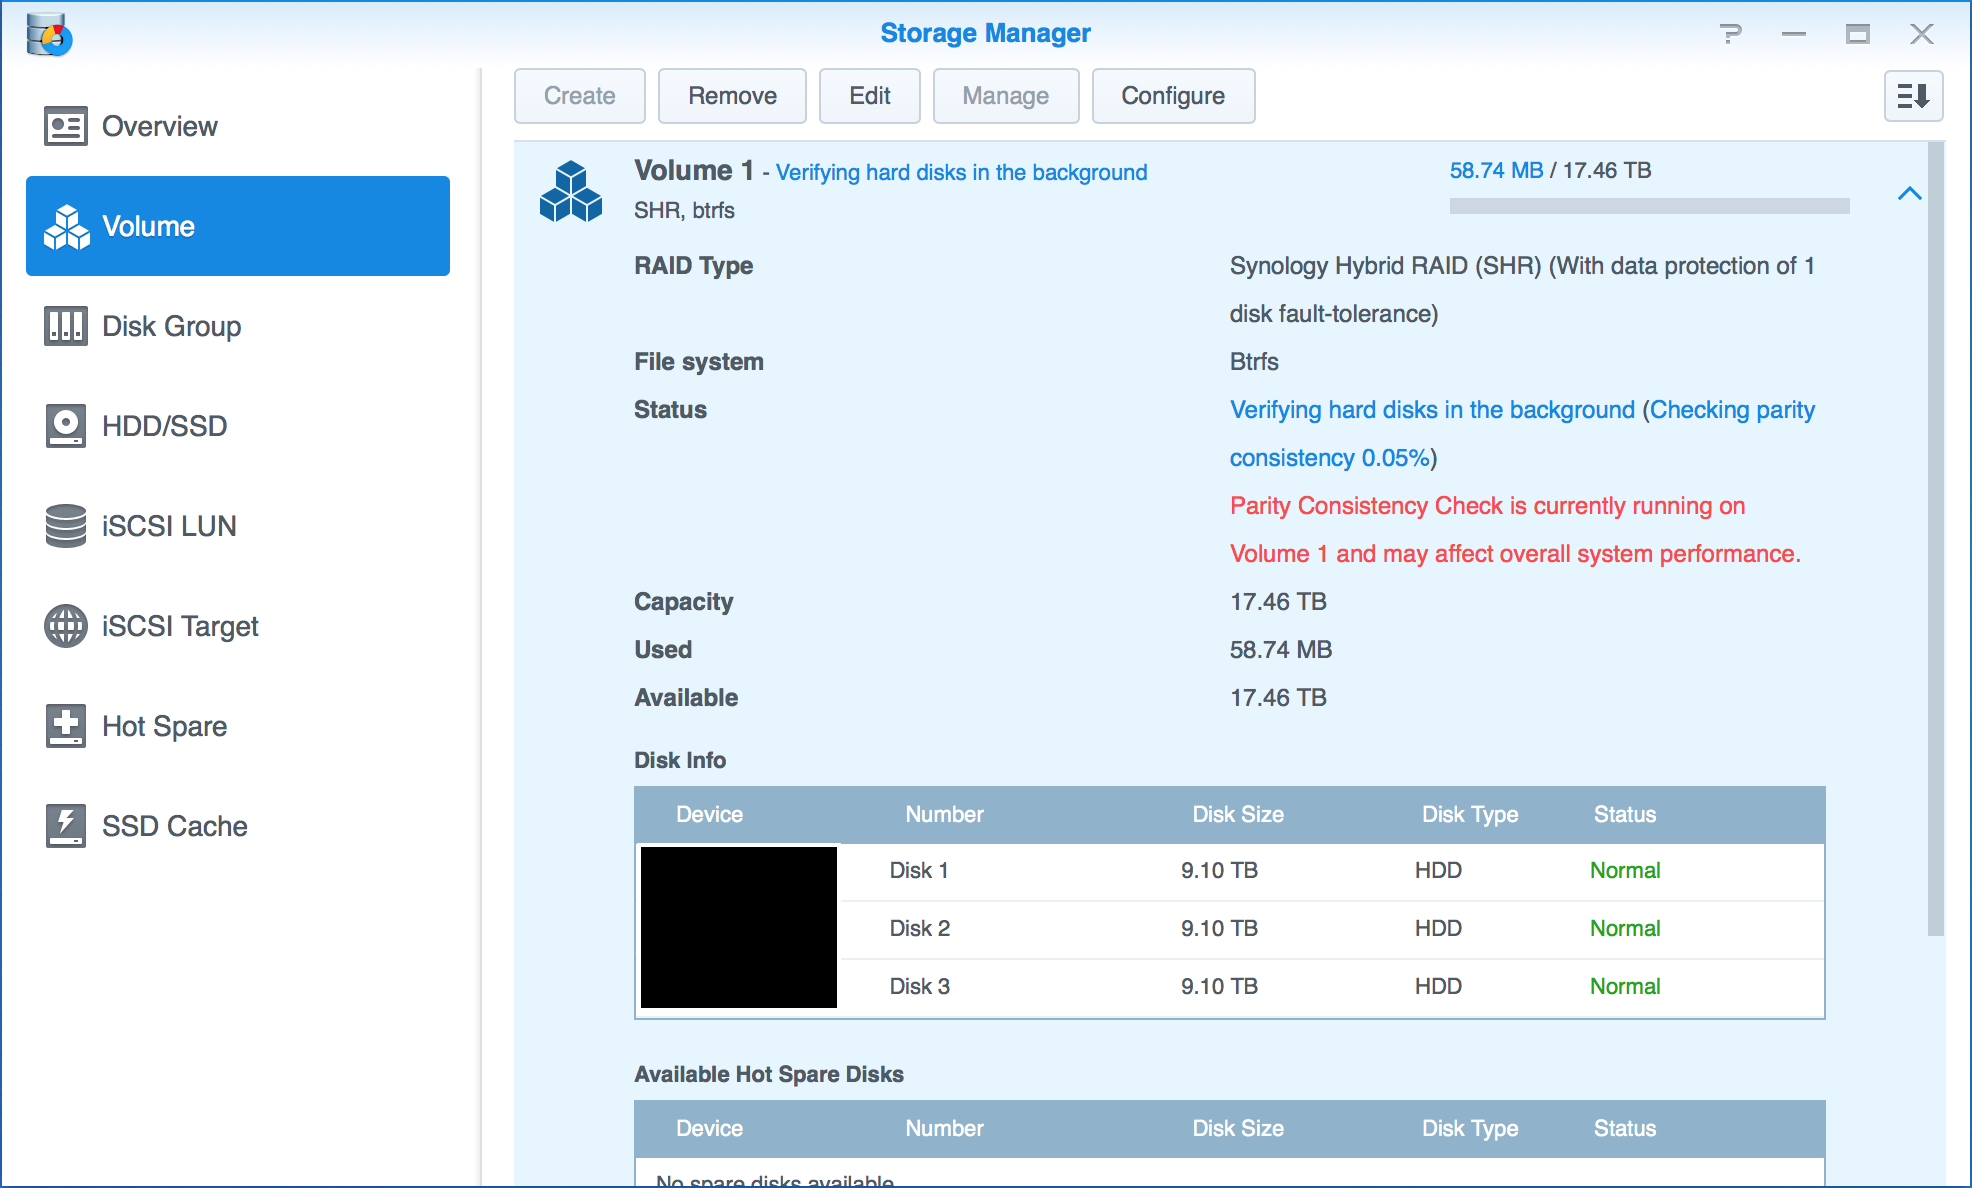Minimize the Storage Manager window
Image resolution: width=1972 pixels, height=1188 pixels.
coord(1794,34)
